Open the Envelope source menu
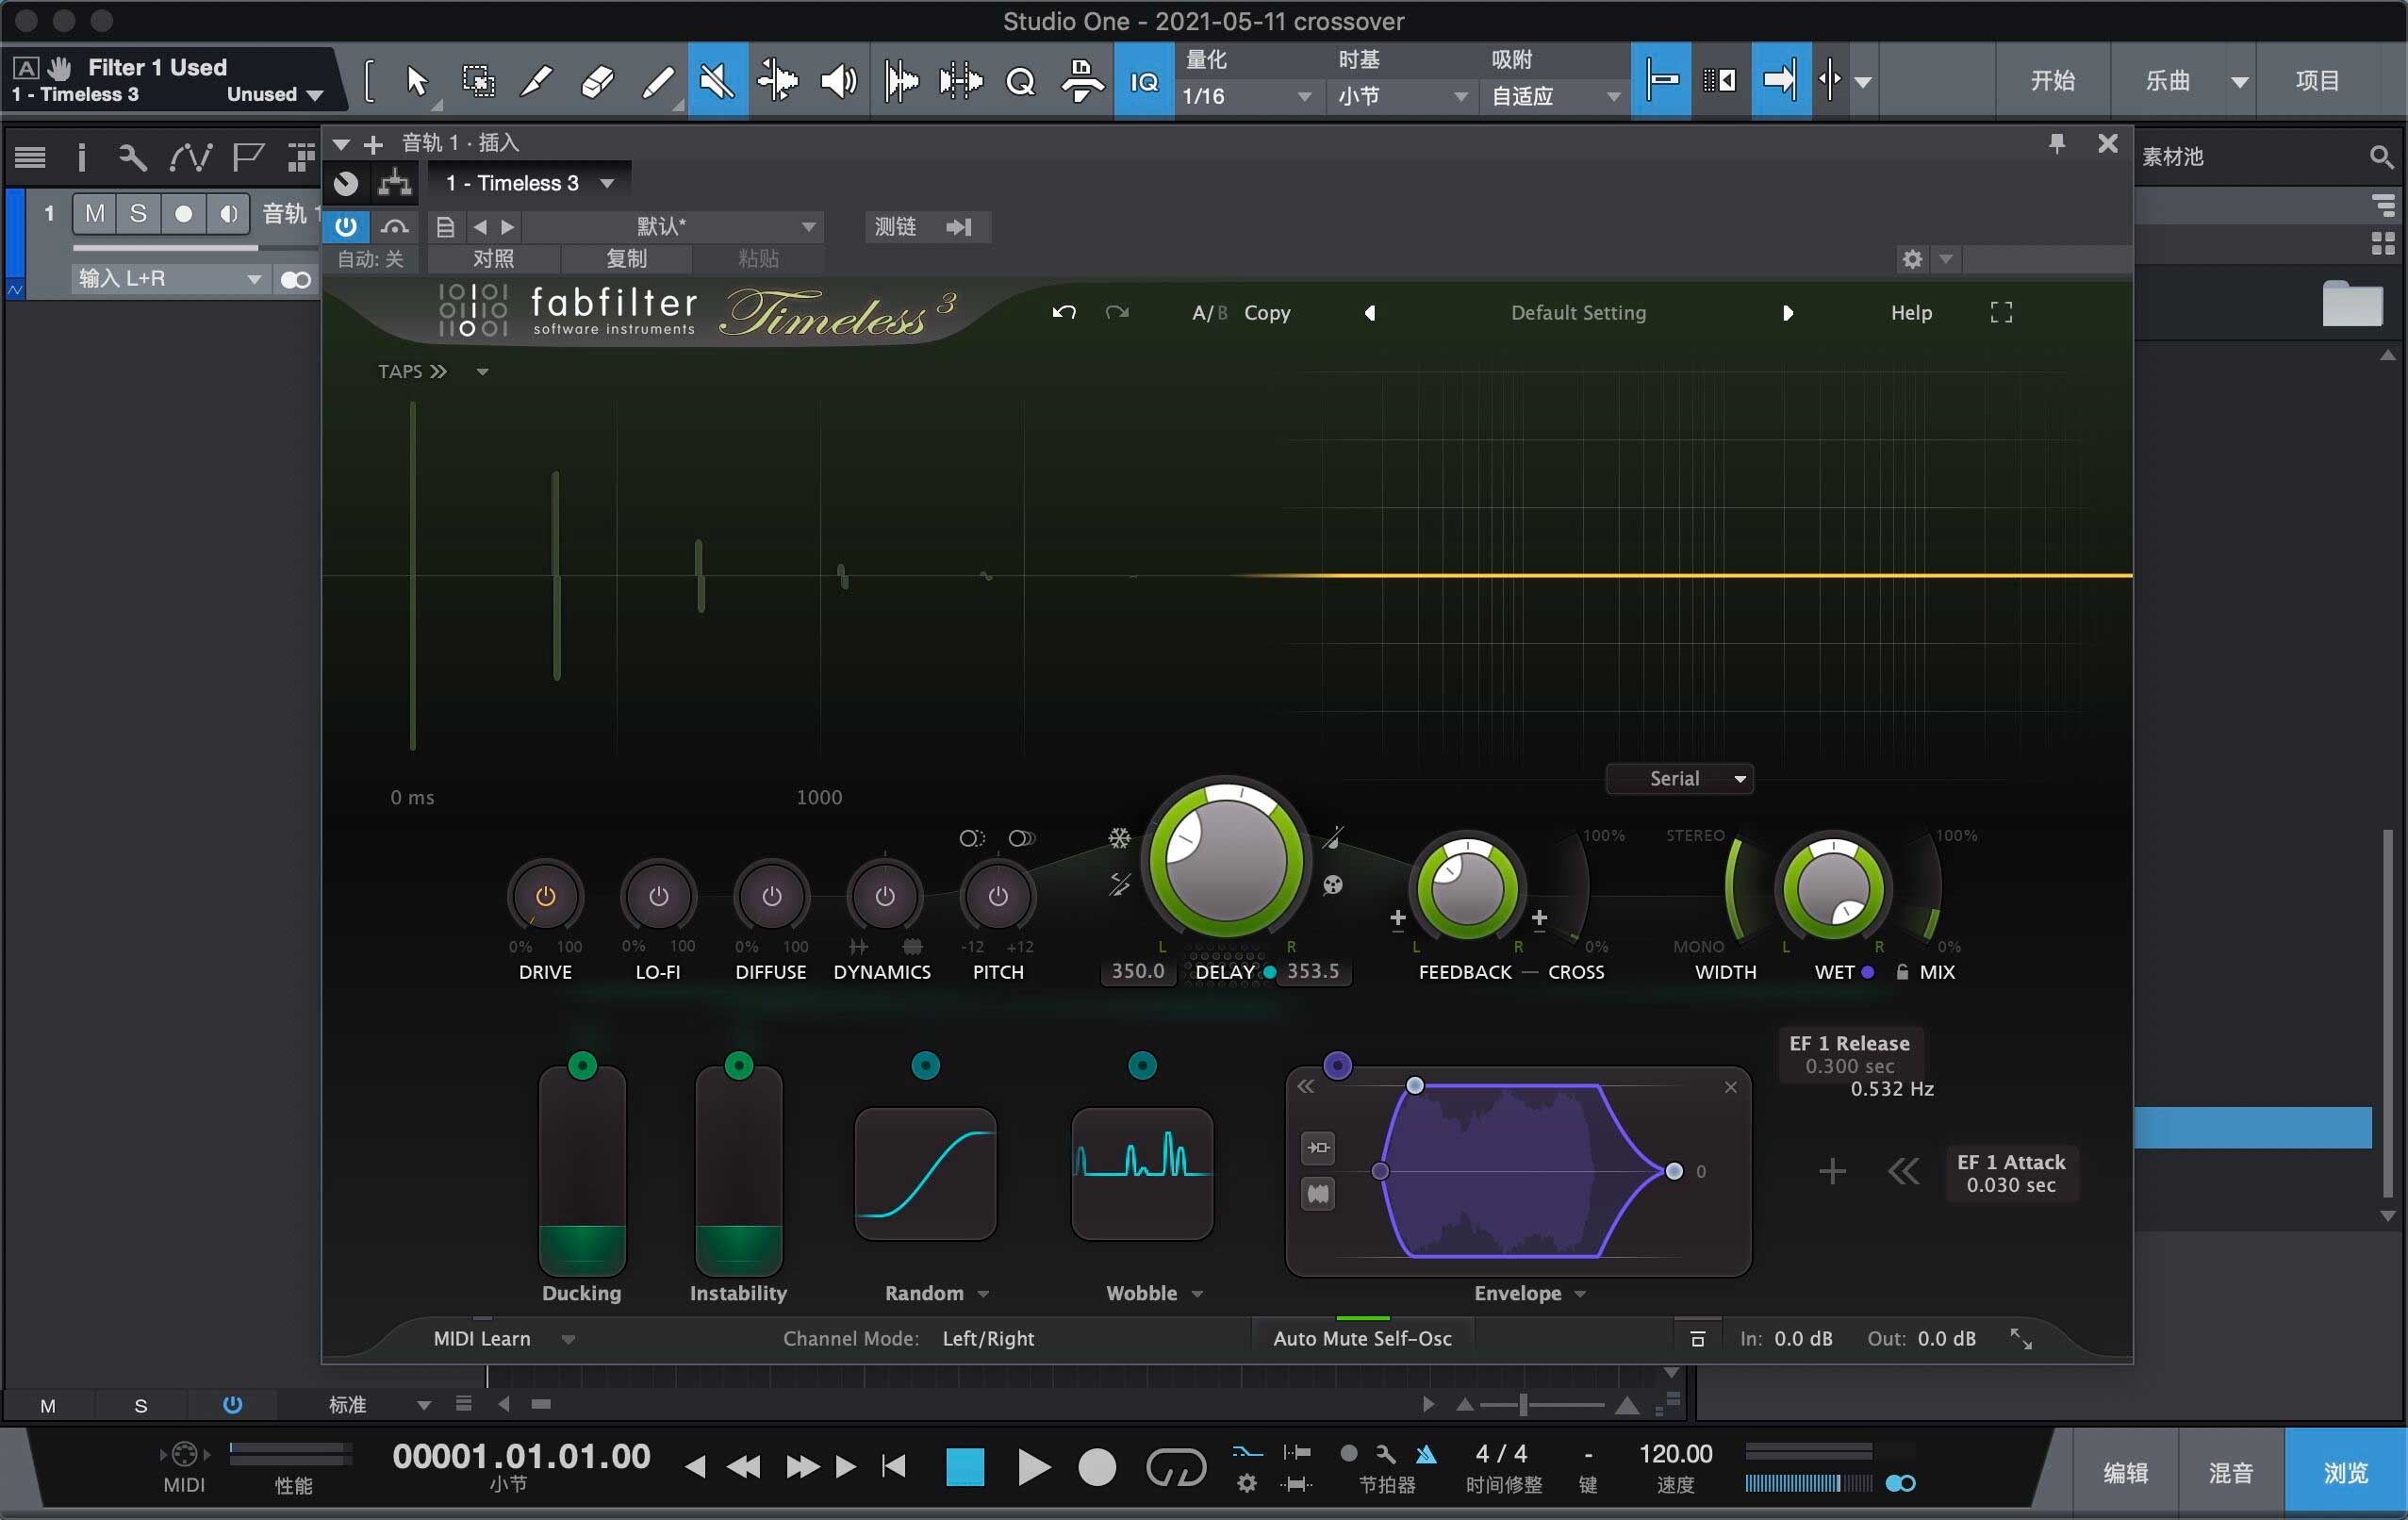 click(x=1530, y=1293)
